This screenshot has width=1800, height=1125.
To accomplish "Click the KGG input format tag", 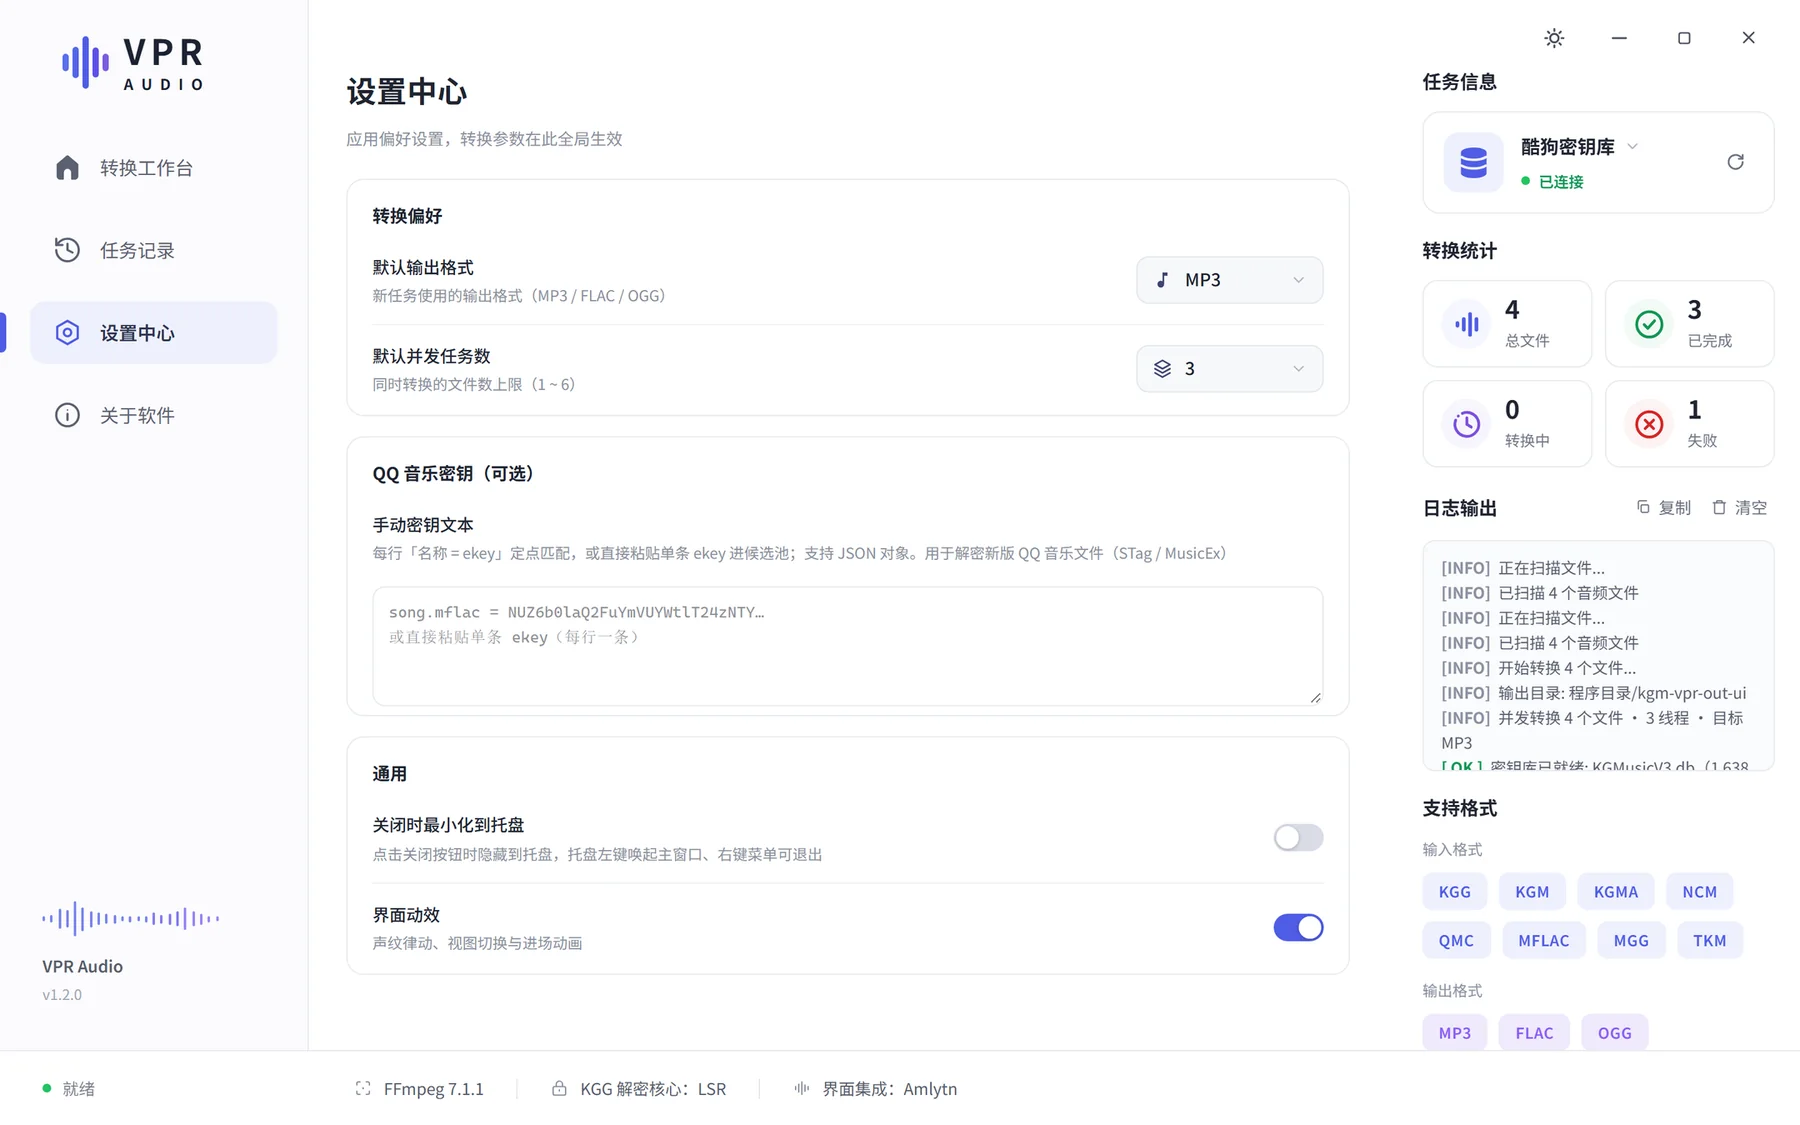I will coord(1454,891).
